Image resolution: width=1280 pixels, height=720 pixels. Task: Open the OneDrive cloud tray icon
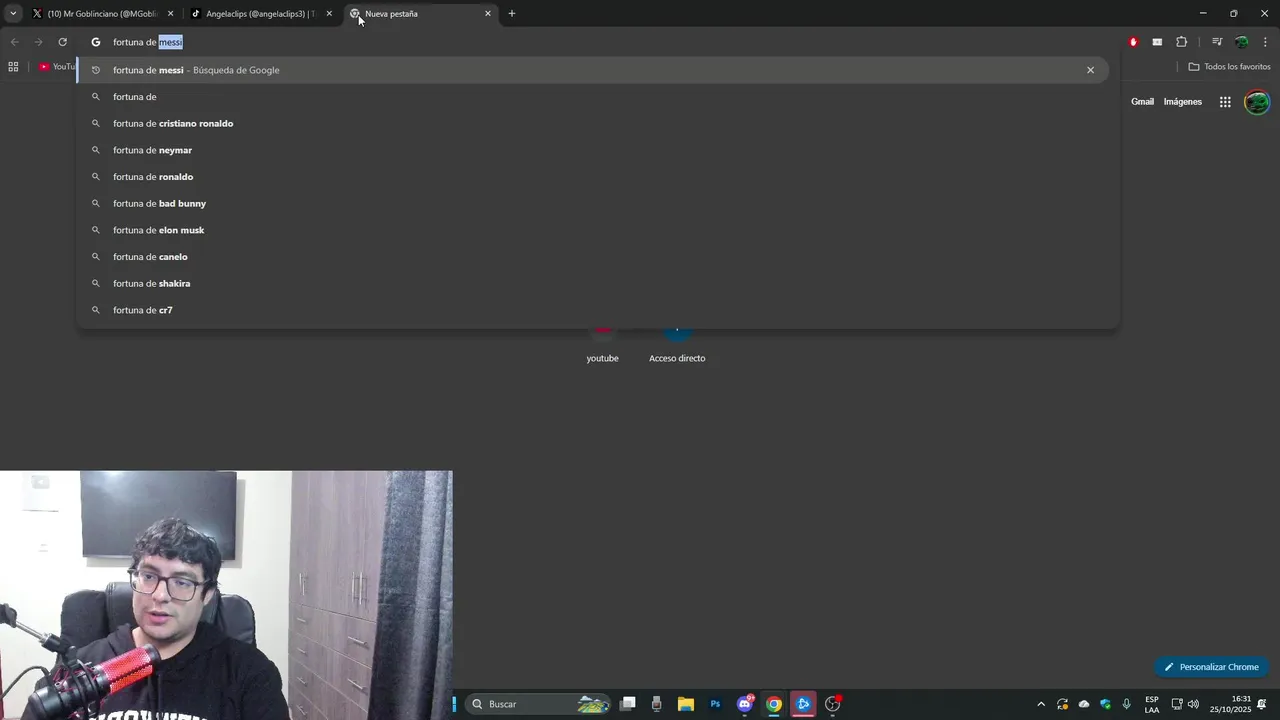click(x=1084, y=704)
